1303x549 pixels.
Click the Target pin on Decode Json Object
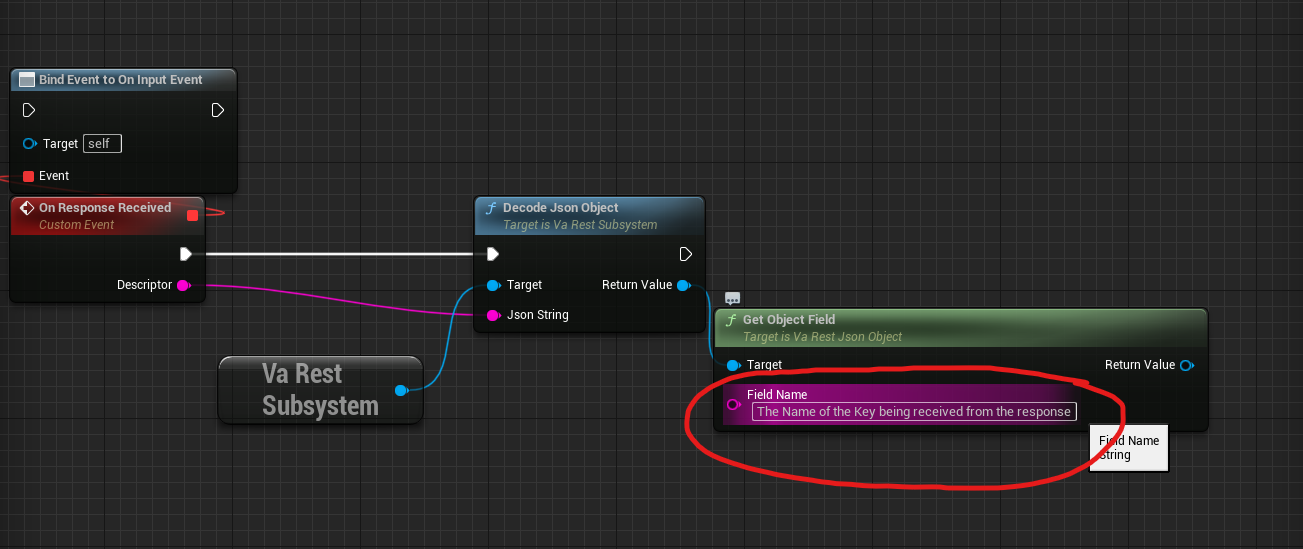(492, 285)
